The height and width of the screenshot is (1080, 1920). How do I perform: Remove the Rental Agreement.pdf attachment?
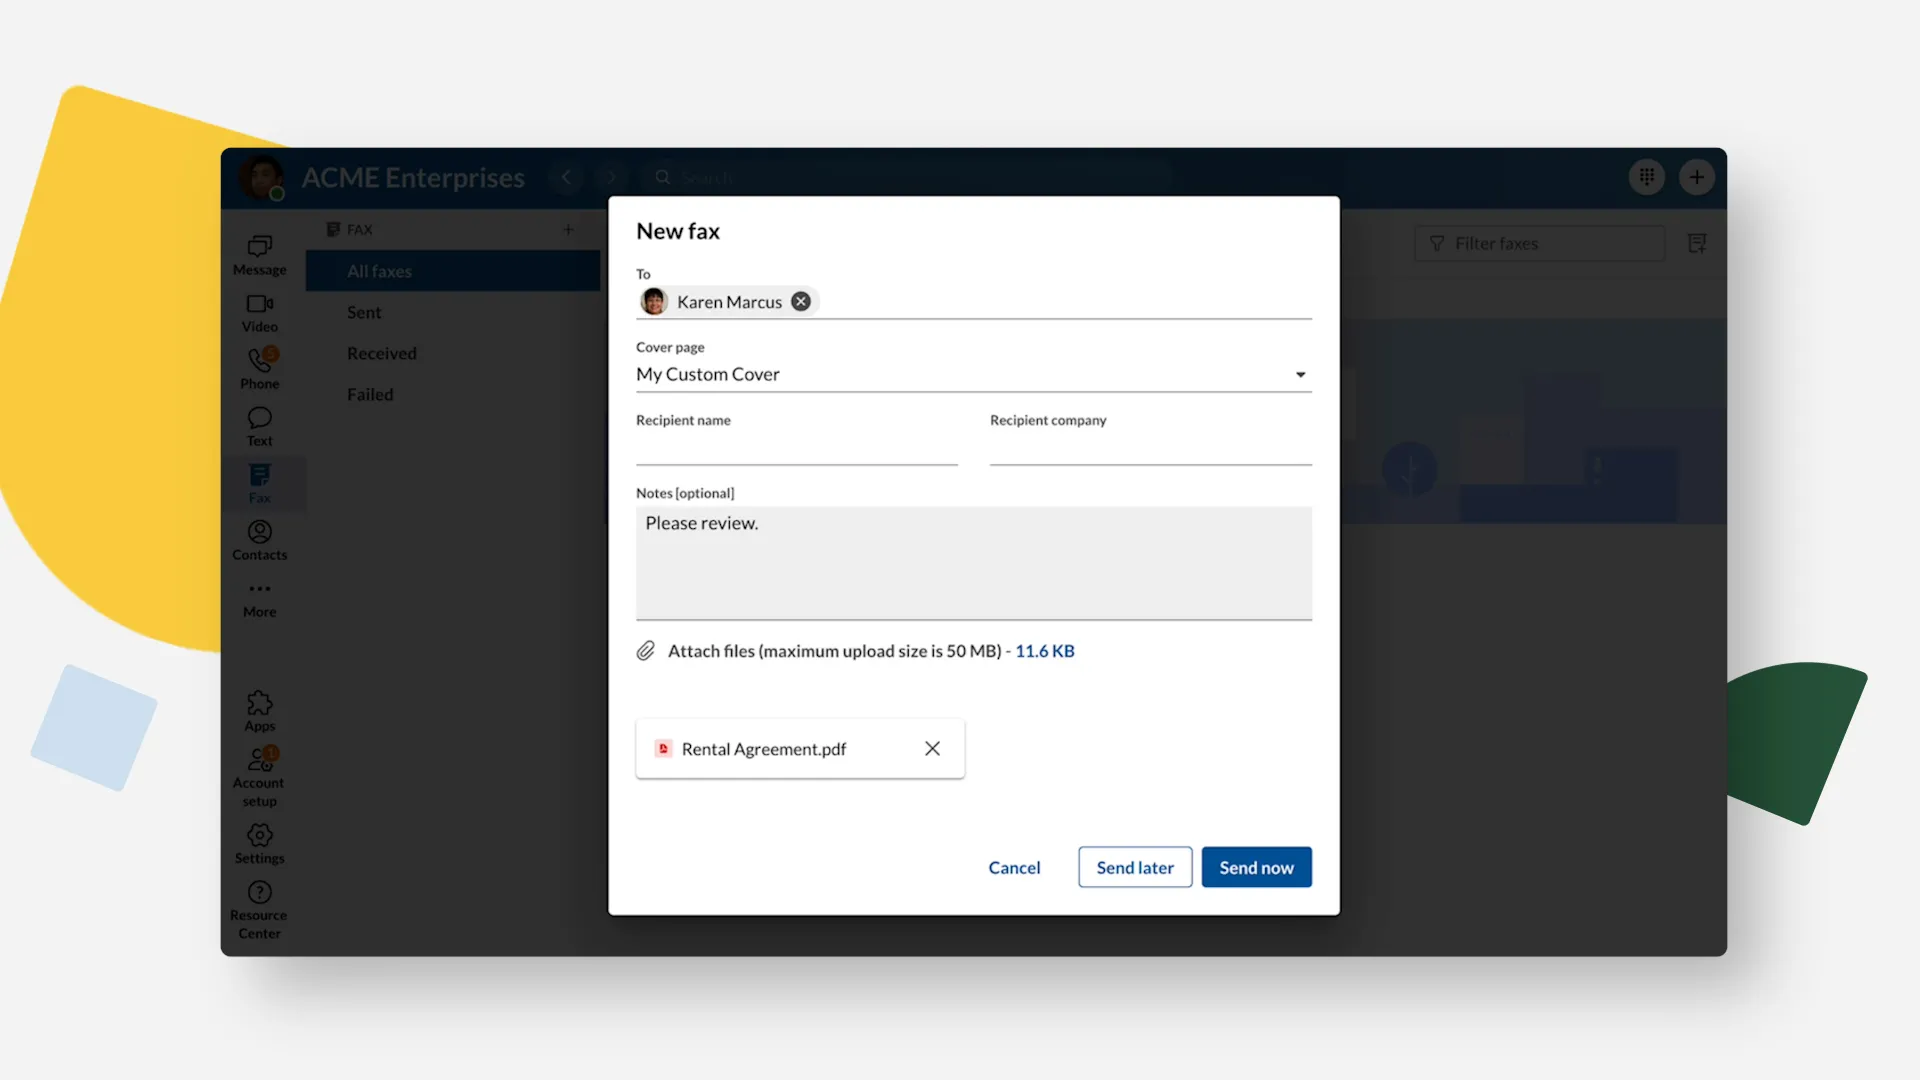click(x=932, y=748)
